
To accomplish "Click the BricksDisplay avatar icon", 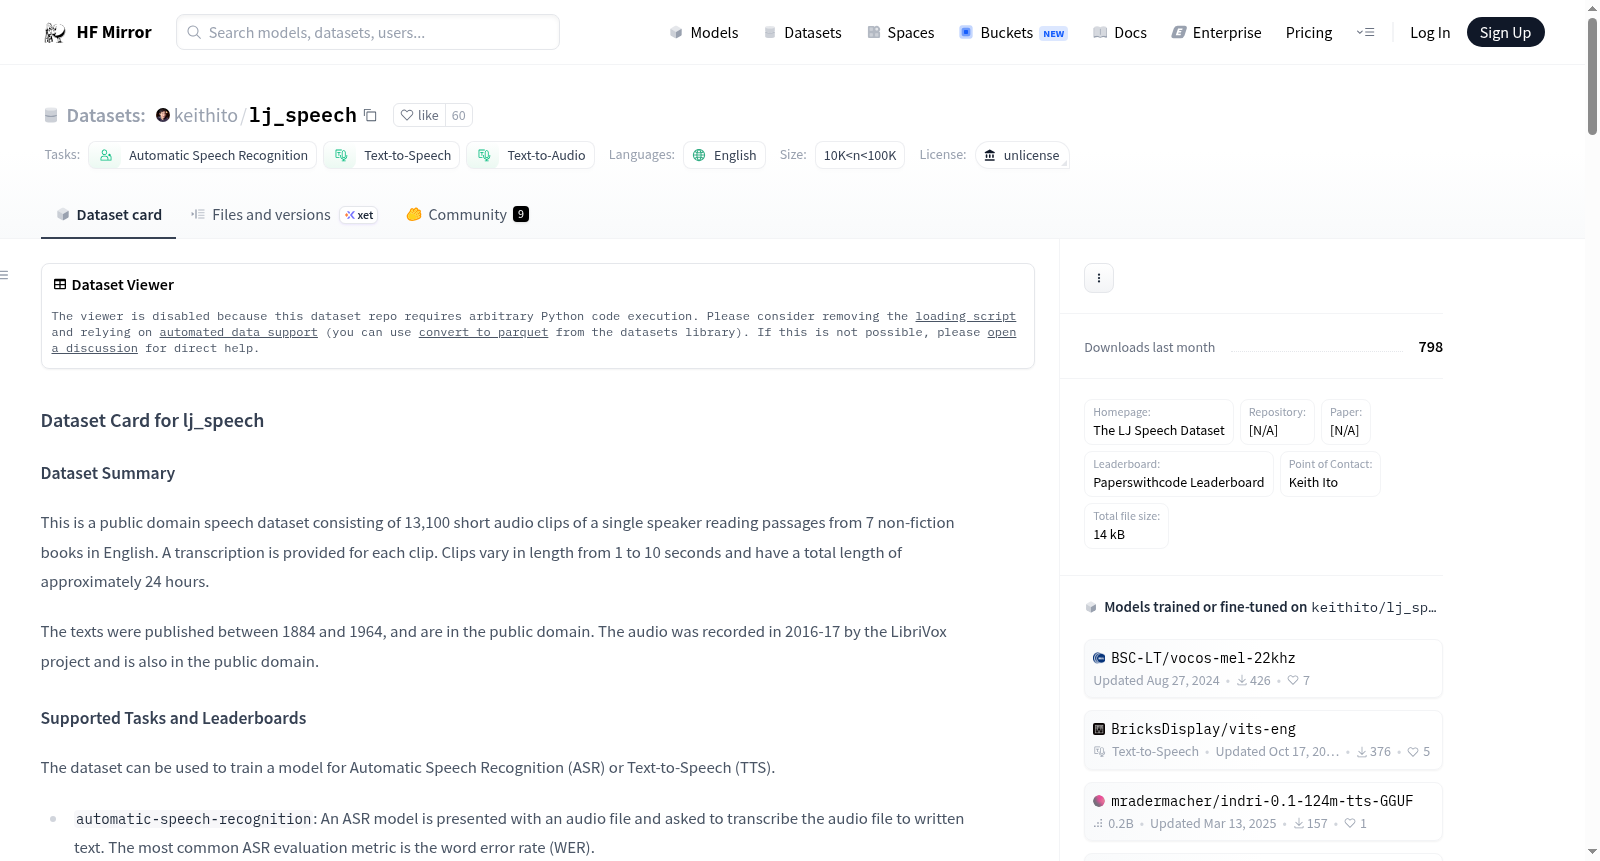I will tap(1099, 729).
